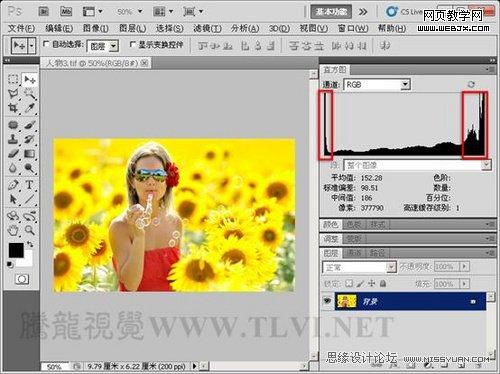The image size is (500, 374).
Task: Select the Line shape tool
Action: [x=30, y=199]
